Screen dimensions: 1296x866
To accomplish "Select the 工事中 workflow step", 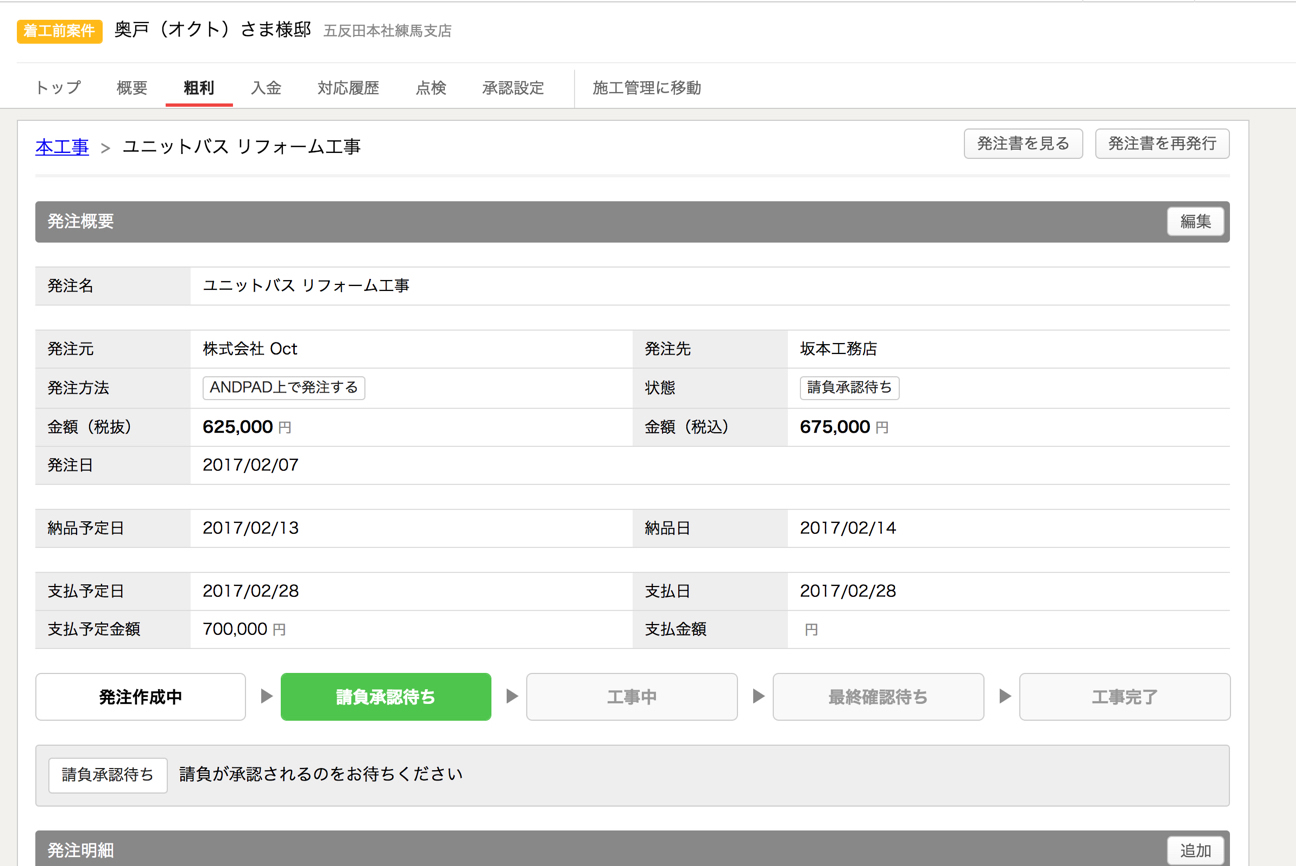I will pos(632,697).
